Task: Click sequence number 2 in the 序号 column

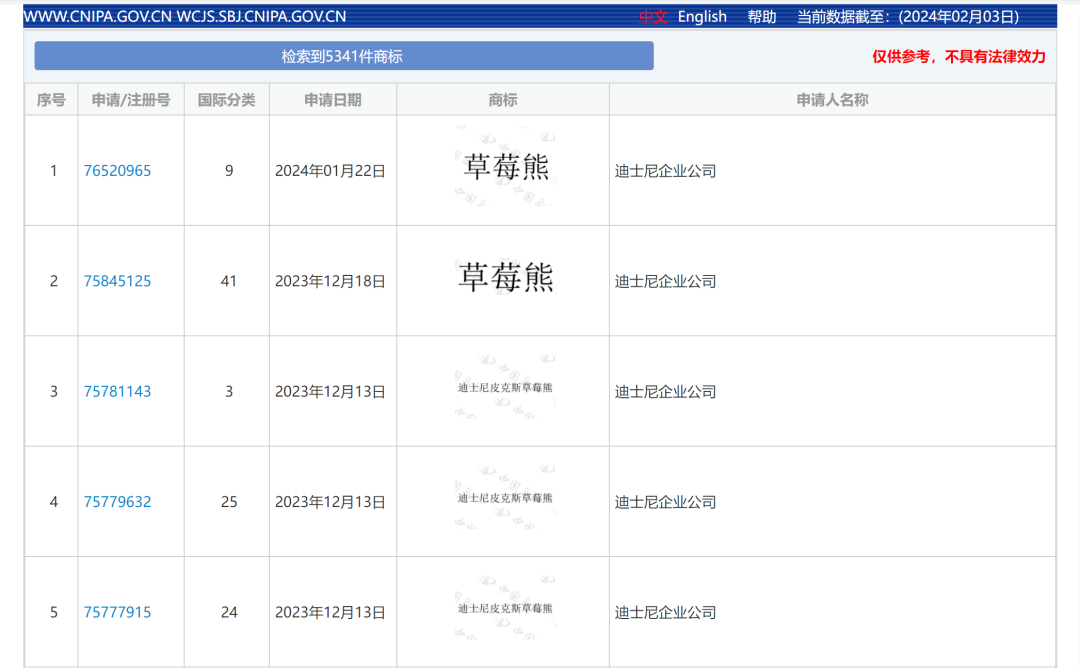Action: click(54, 281)
